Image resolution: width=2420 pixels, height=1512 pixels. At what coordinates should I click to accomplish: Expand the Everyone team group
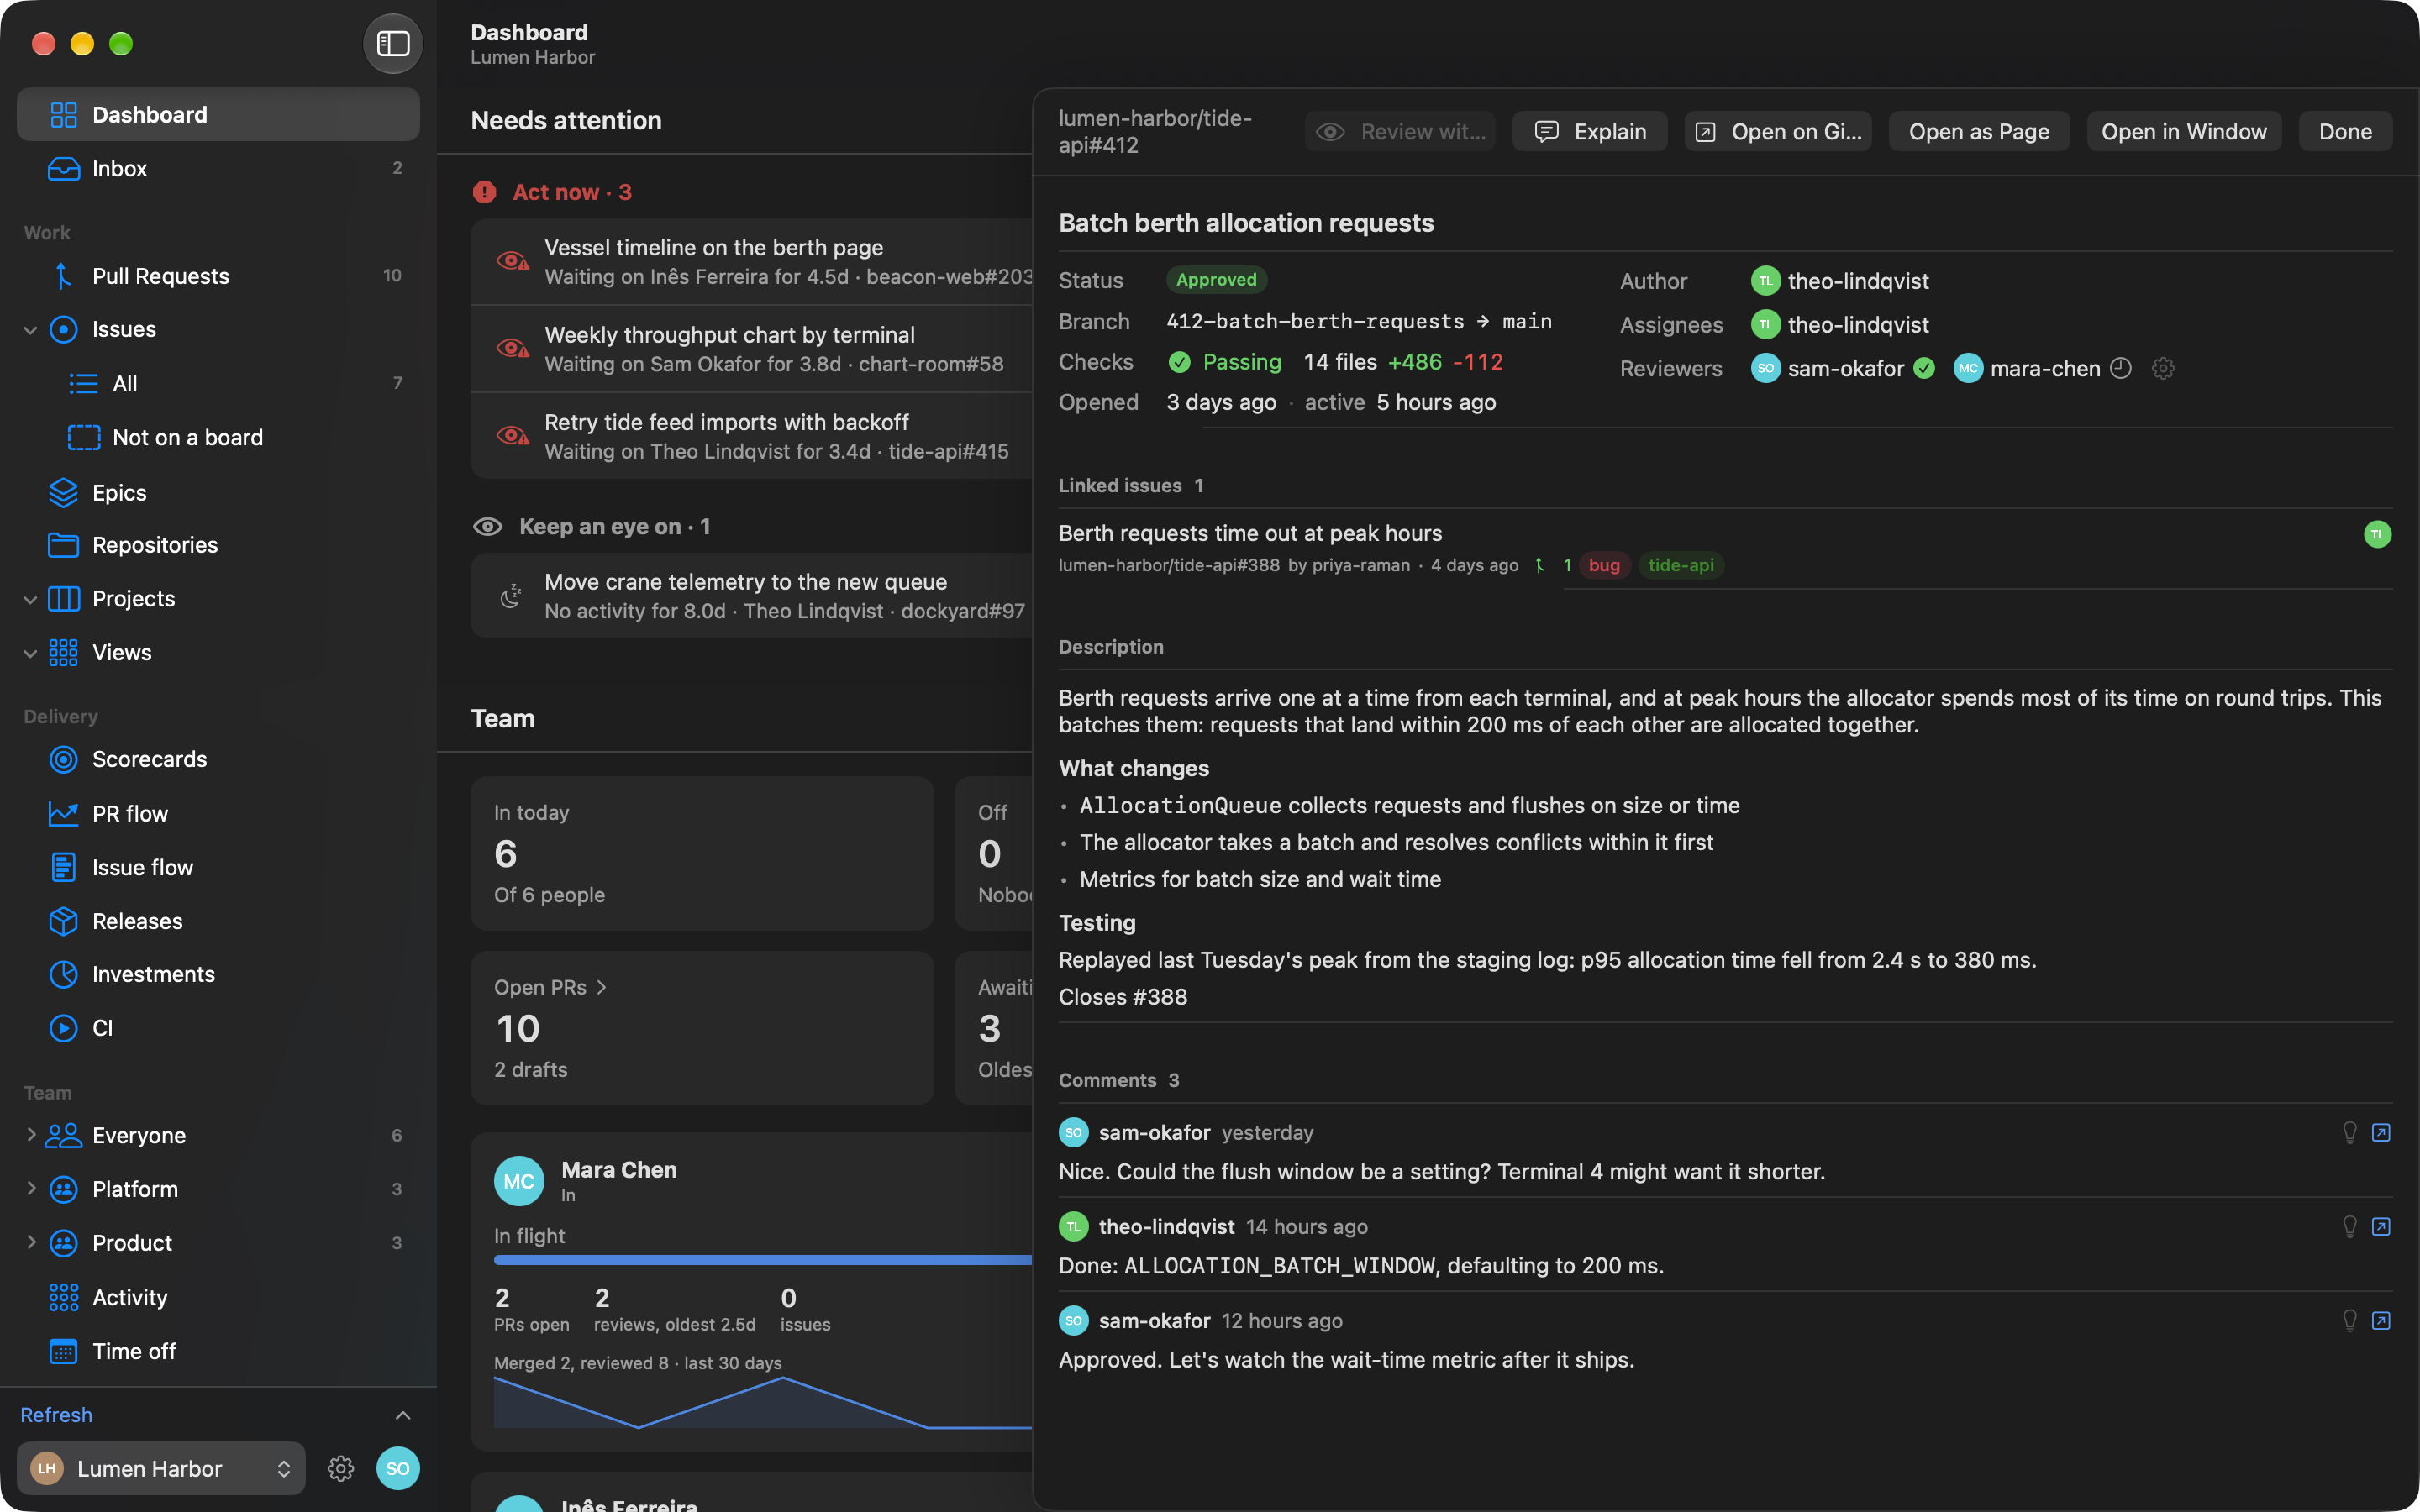30,1134
